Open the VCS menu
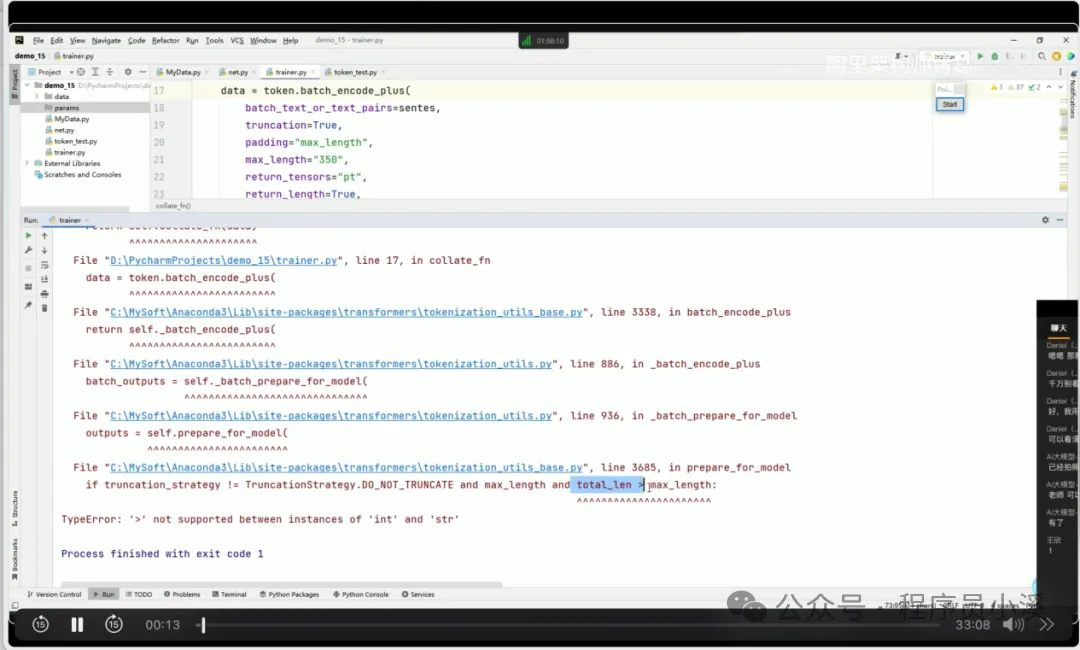This screenshot has width=1080, height=650. [237, 41]
